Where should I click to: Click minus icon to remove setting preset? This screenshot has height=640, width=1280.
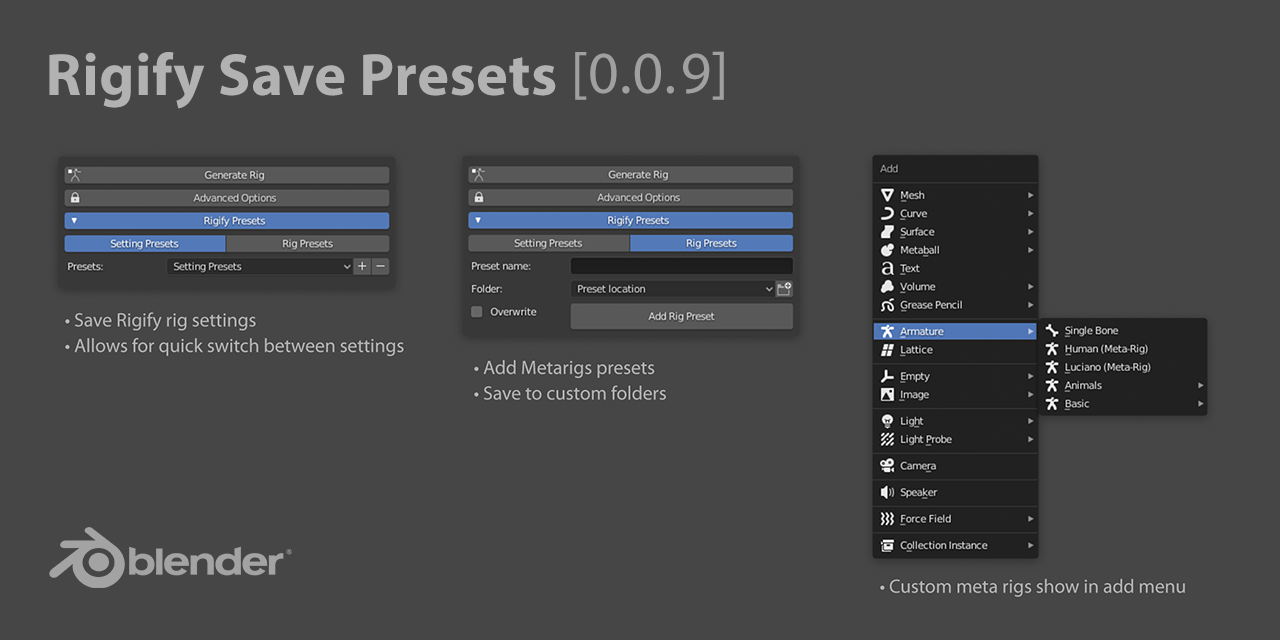click(x=380, y=267)
